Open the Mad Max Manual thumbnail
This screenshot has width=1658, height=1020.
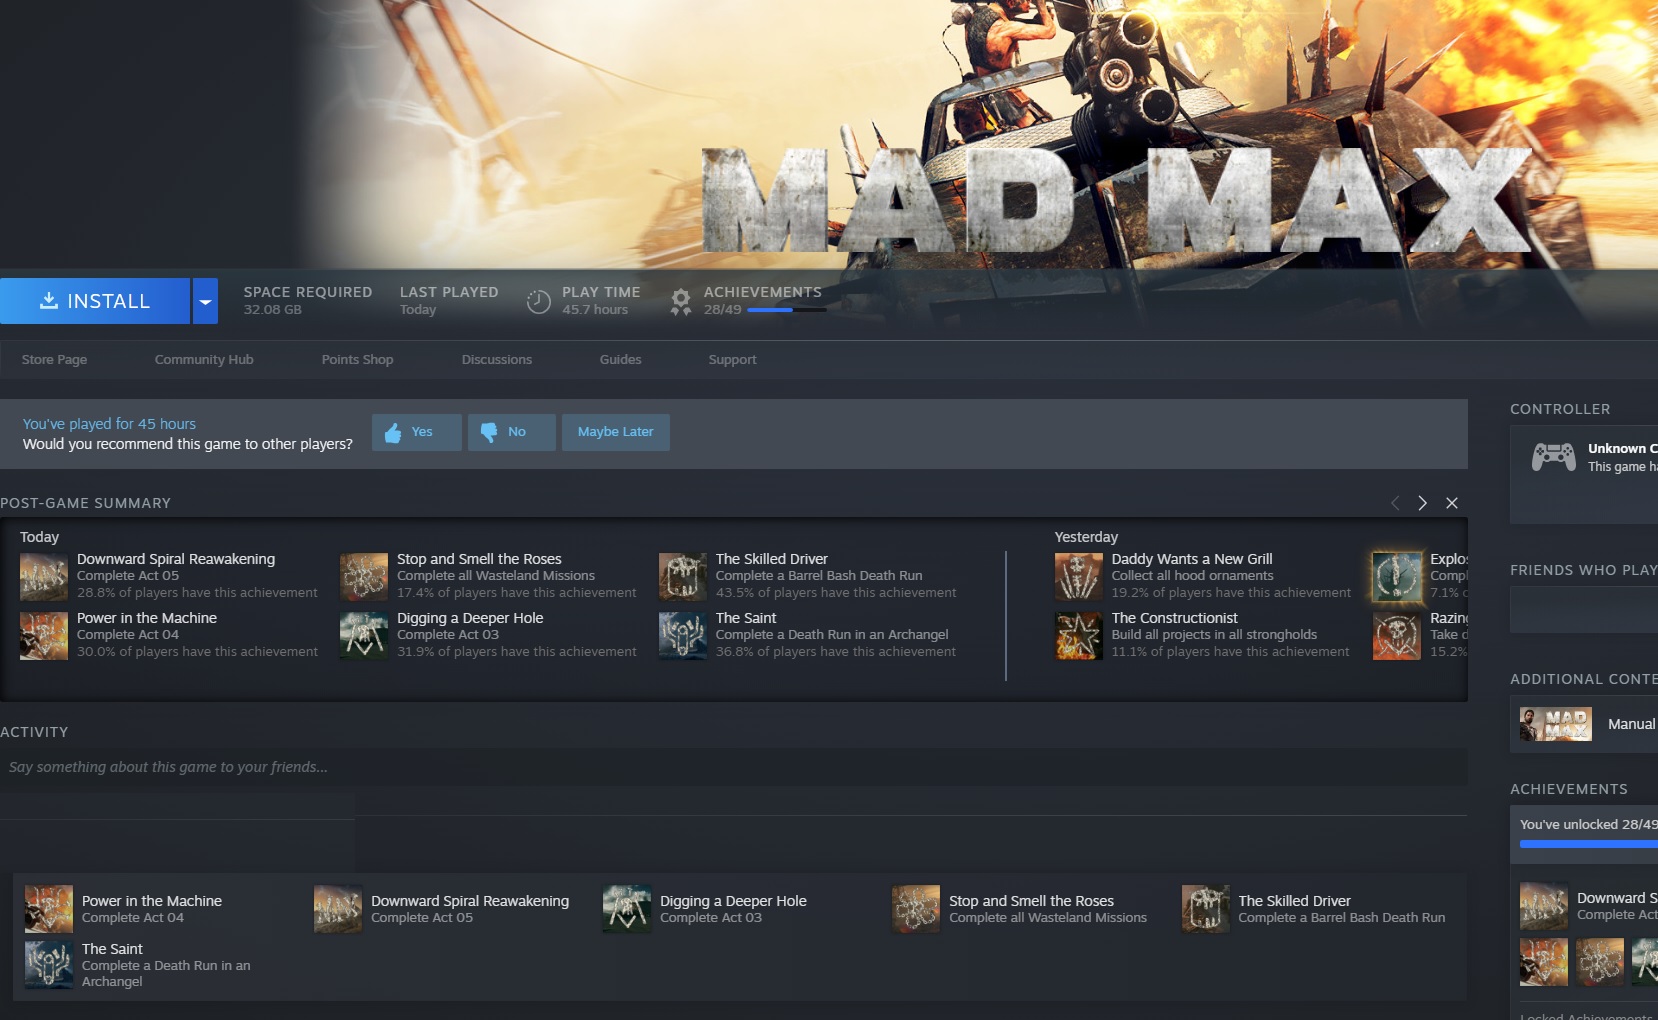pos(1555,724)
